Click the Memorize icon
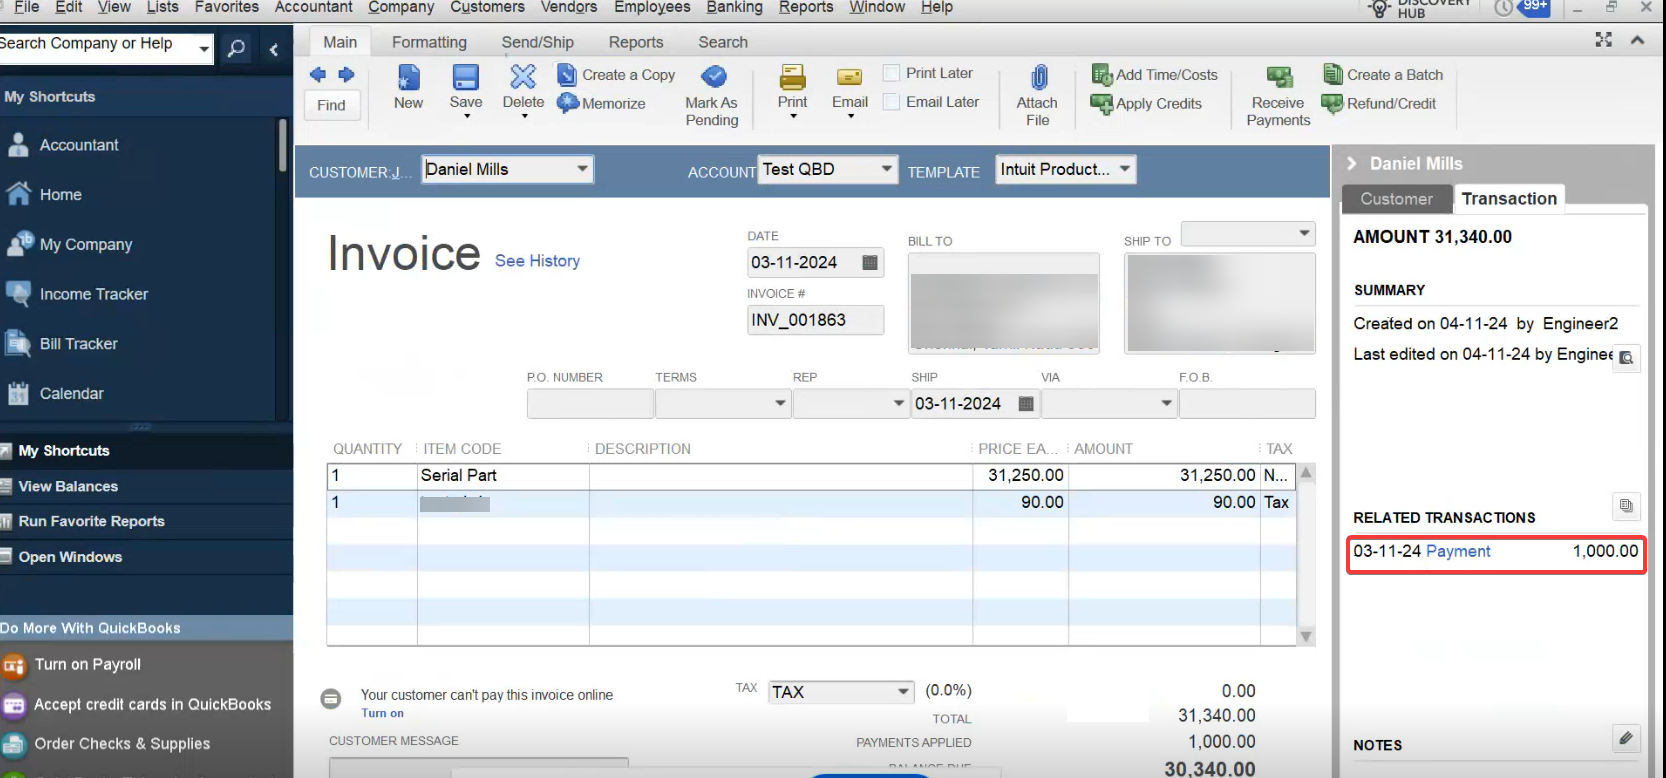Image resolution: width=1666 pixels, height=778 pixels. pos(568,102)
